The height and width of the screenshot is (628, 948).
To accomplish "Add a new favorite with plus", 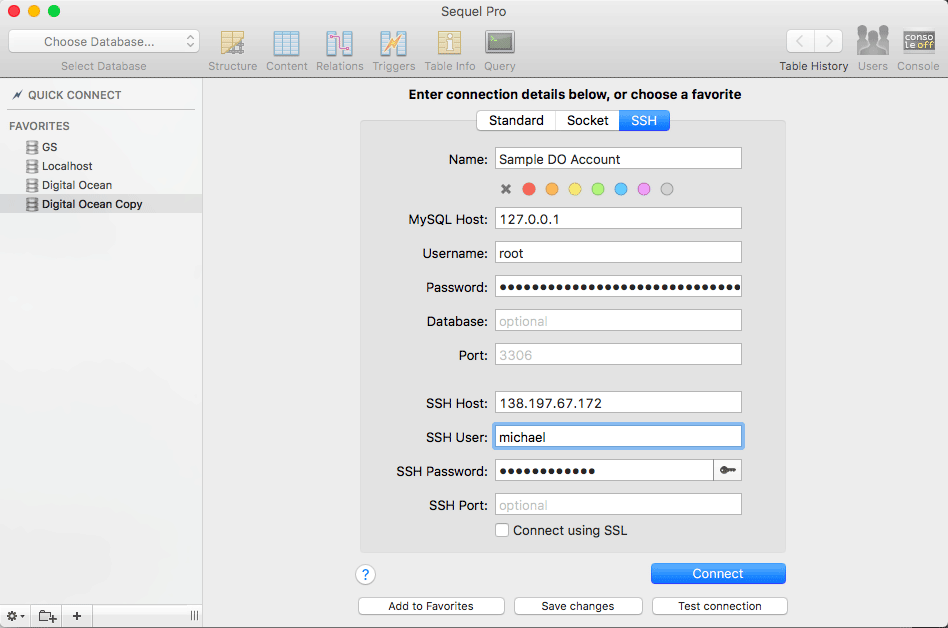I will pos(77,616).
